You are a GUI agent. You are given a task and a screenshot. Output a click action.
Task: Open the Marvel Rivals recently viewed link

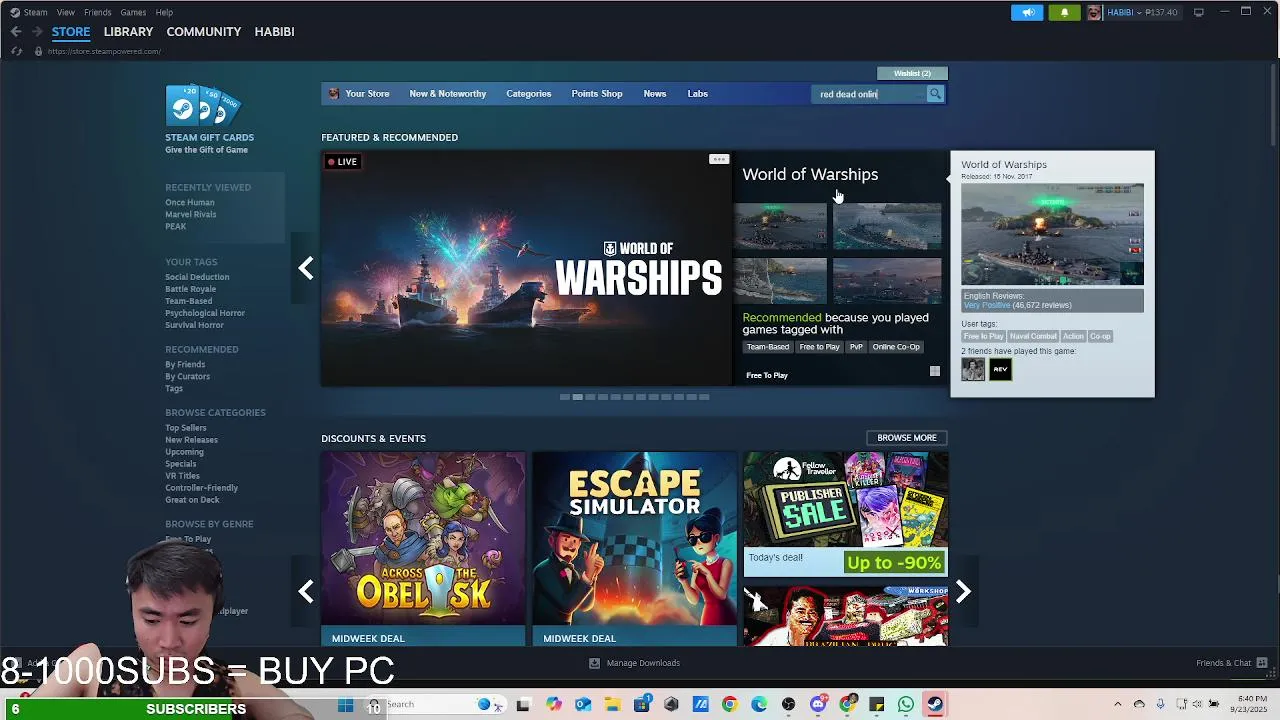(191, 214)
